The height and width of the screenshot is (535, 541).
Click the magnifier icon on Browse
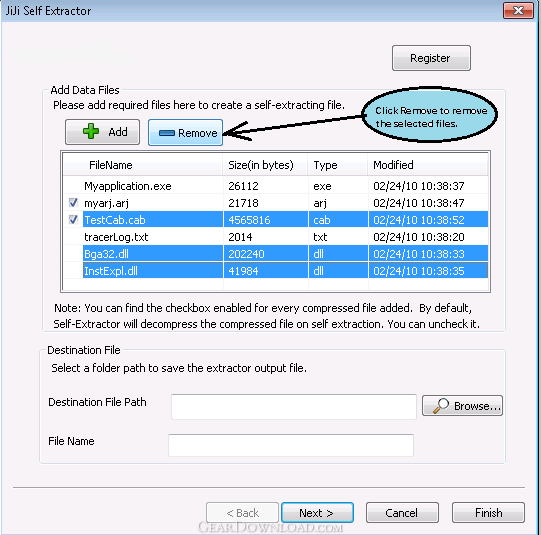[x=441, y=406]
